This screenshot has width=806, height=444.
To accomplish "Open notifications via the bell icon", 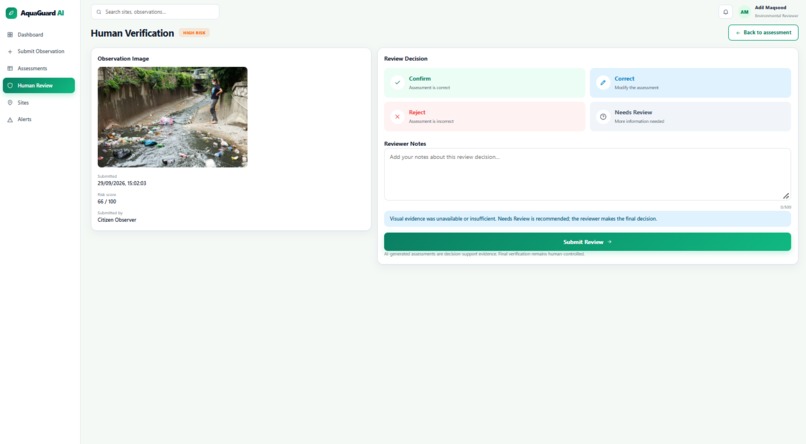I will pos(725,12).
